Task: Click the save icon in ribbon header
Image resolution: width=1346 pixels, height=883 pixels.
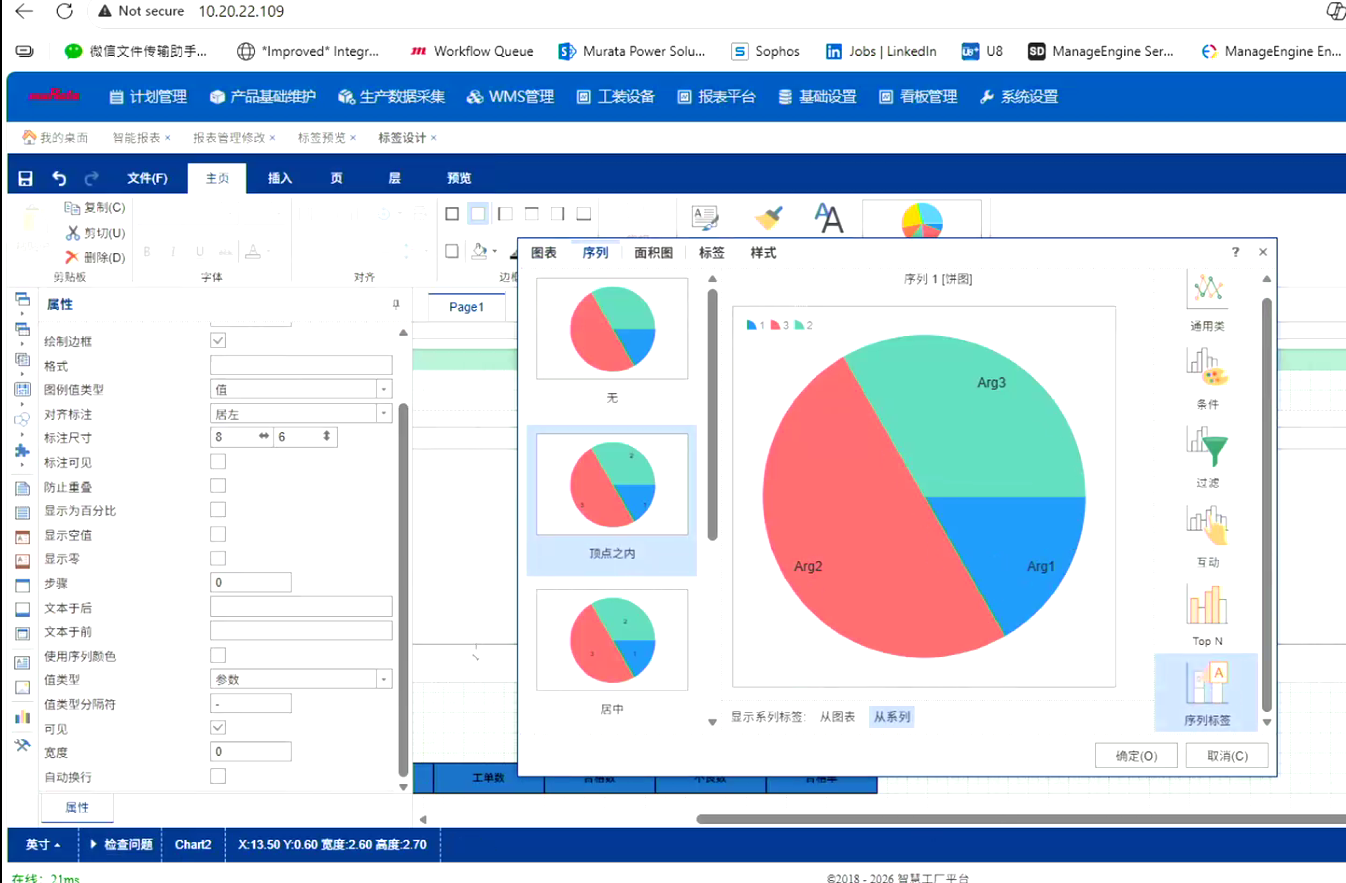Action: click(26, 178)
